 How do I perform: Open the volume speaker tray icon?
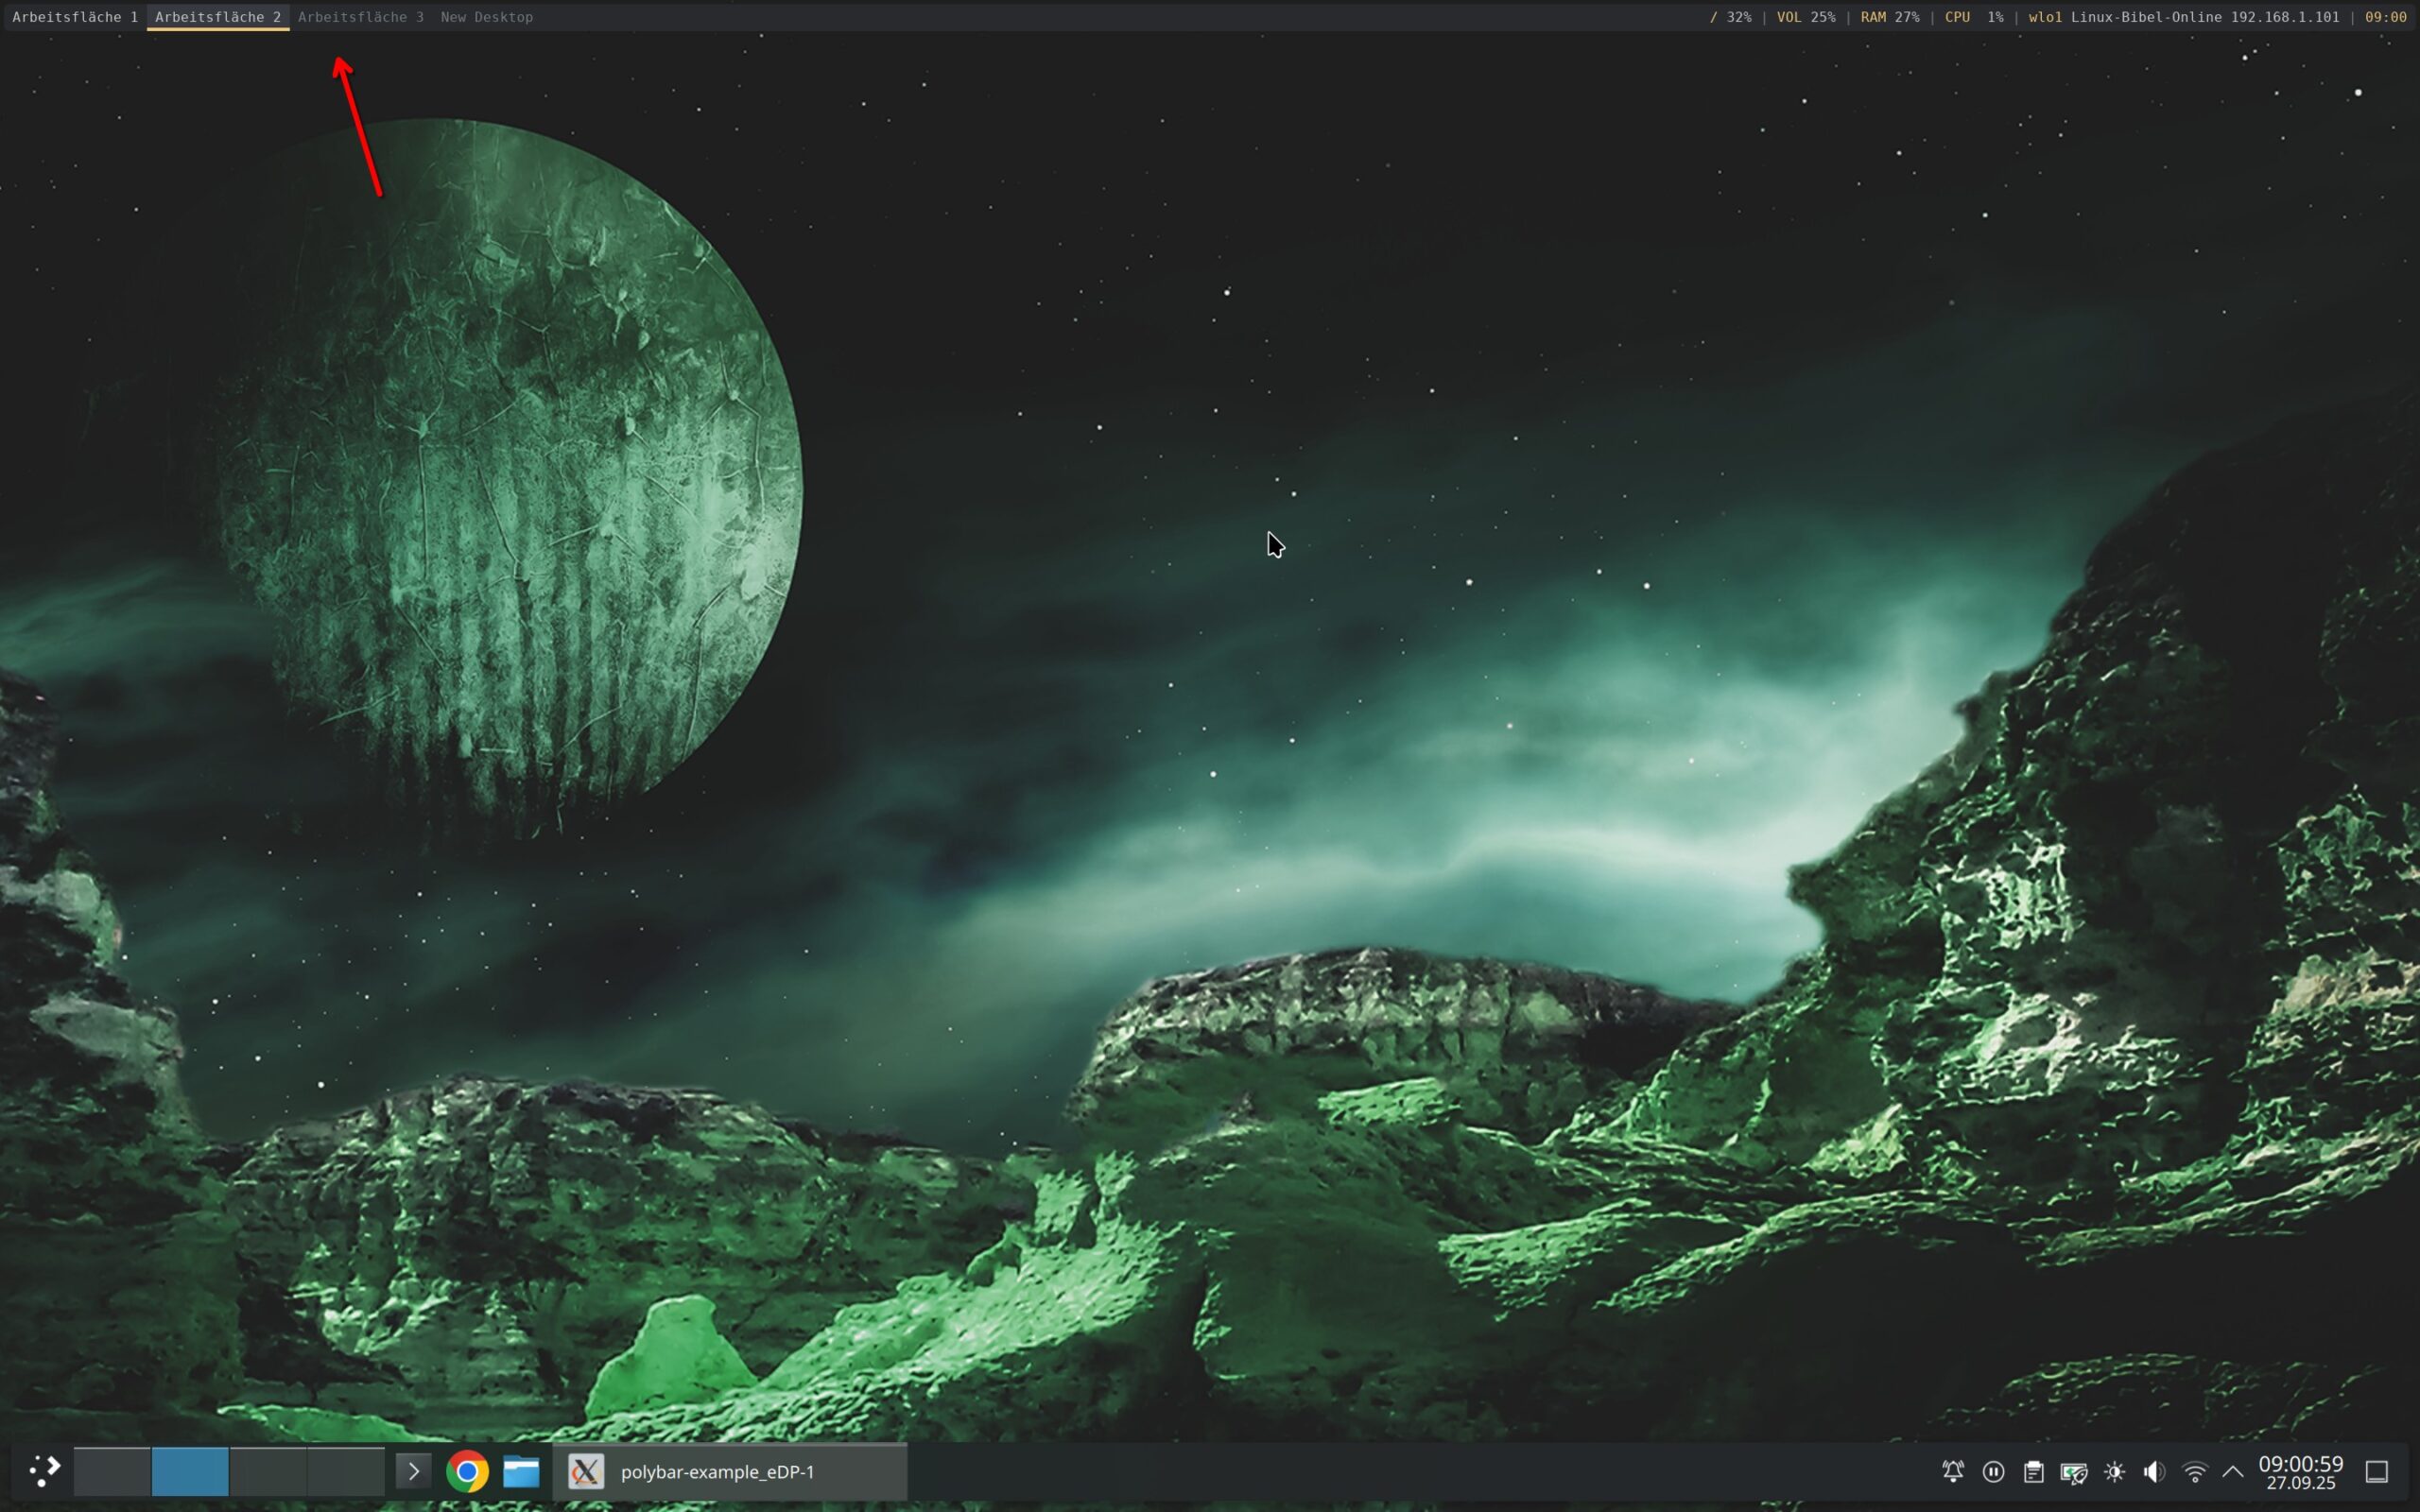click(2154, 1471)
